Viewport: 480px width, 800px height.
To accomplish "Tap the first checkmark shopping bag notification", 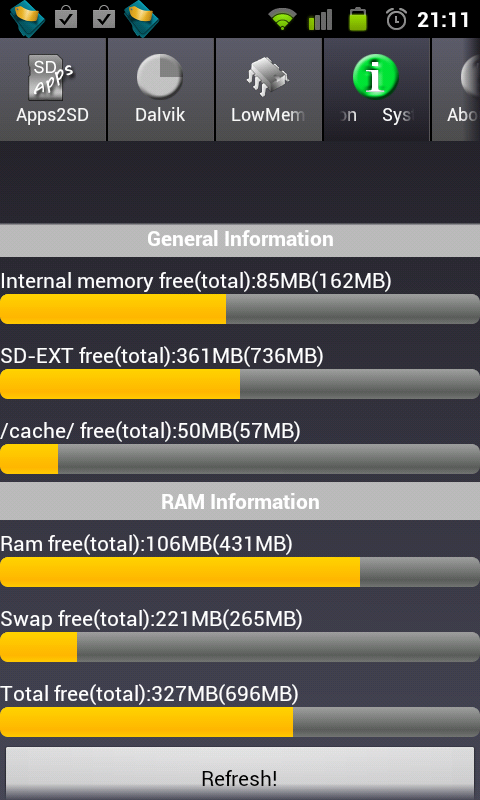I will pos(66,18).
